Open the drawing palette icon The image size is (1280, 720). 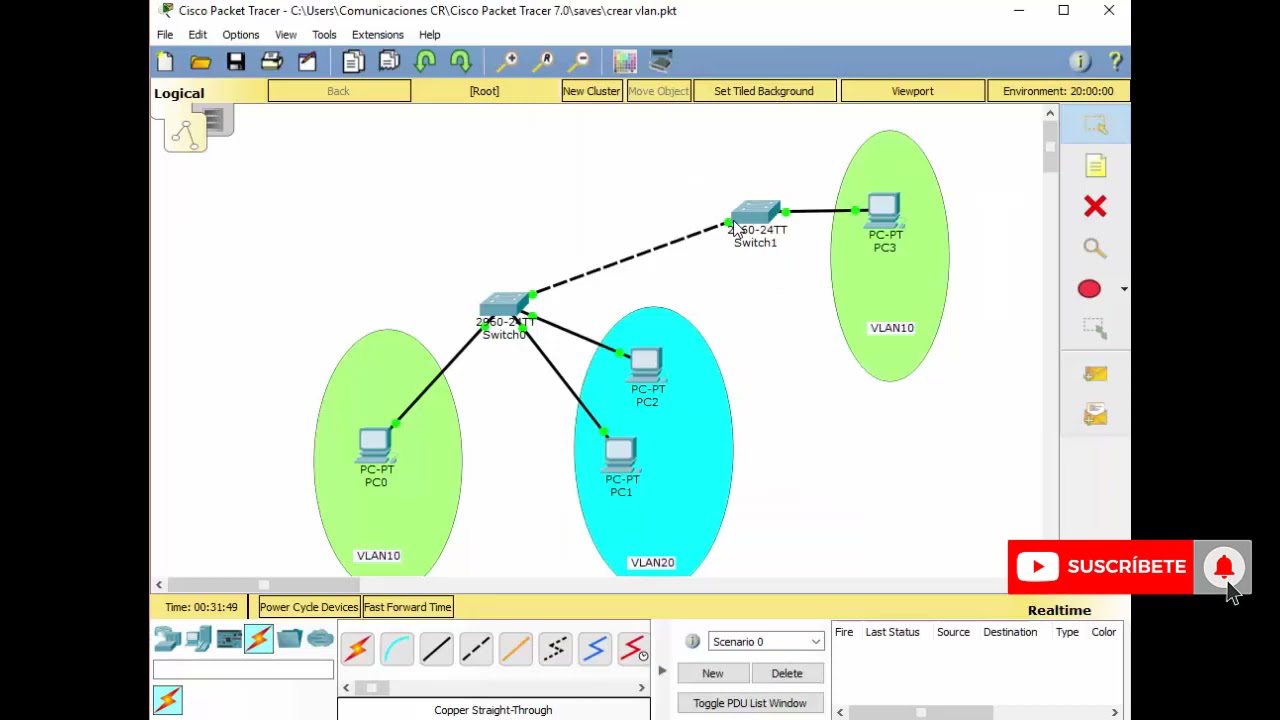tap(625, 62)
